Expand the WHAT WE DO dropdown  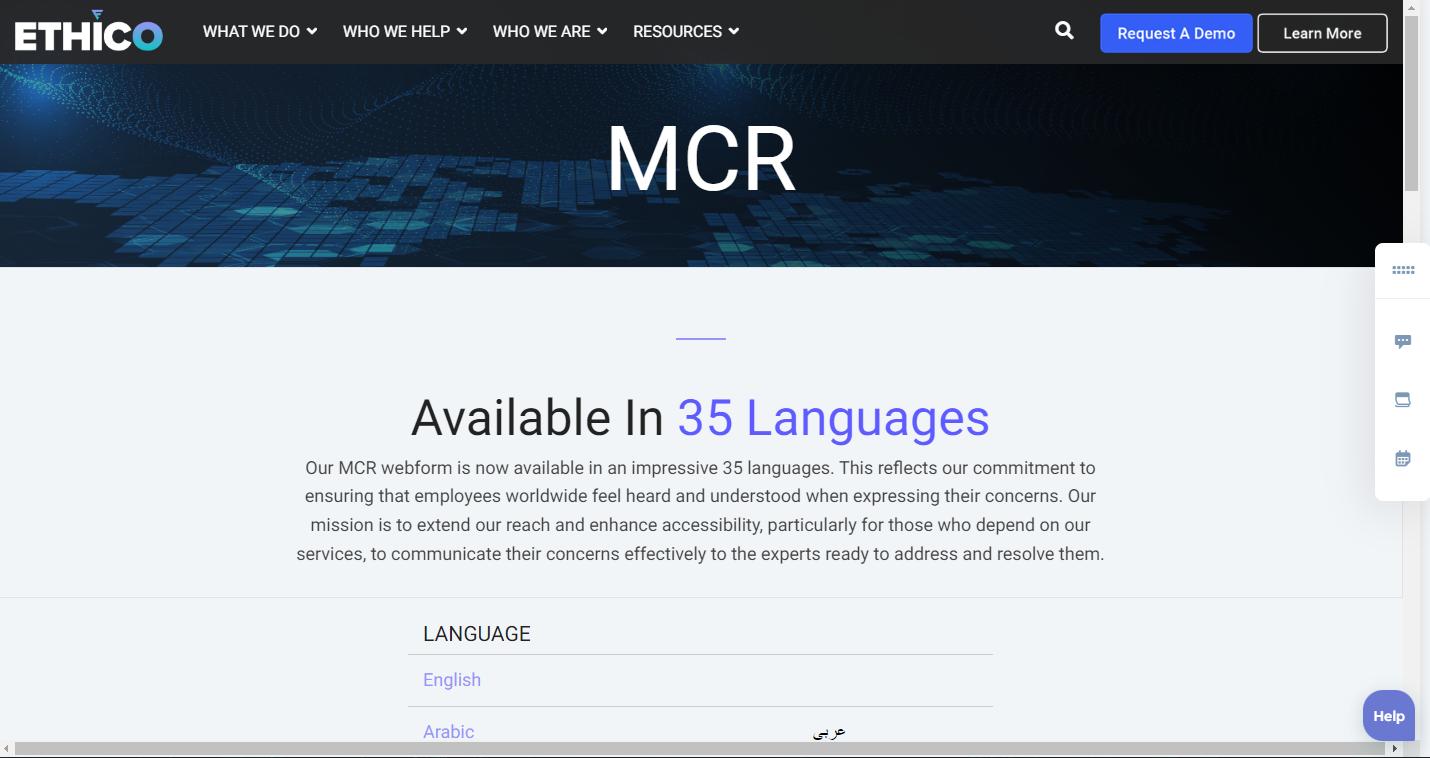(x=259, y=31)
